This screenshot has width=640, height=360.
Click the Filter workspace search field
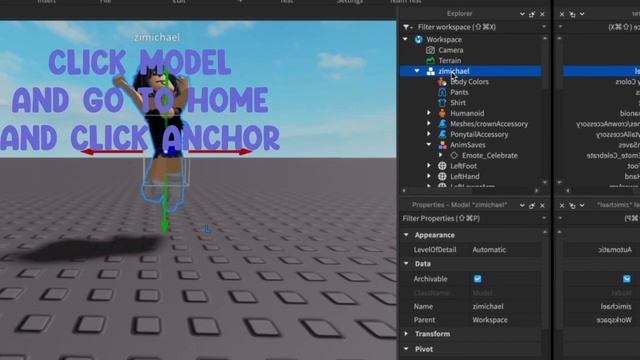(x=476, y=27)
